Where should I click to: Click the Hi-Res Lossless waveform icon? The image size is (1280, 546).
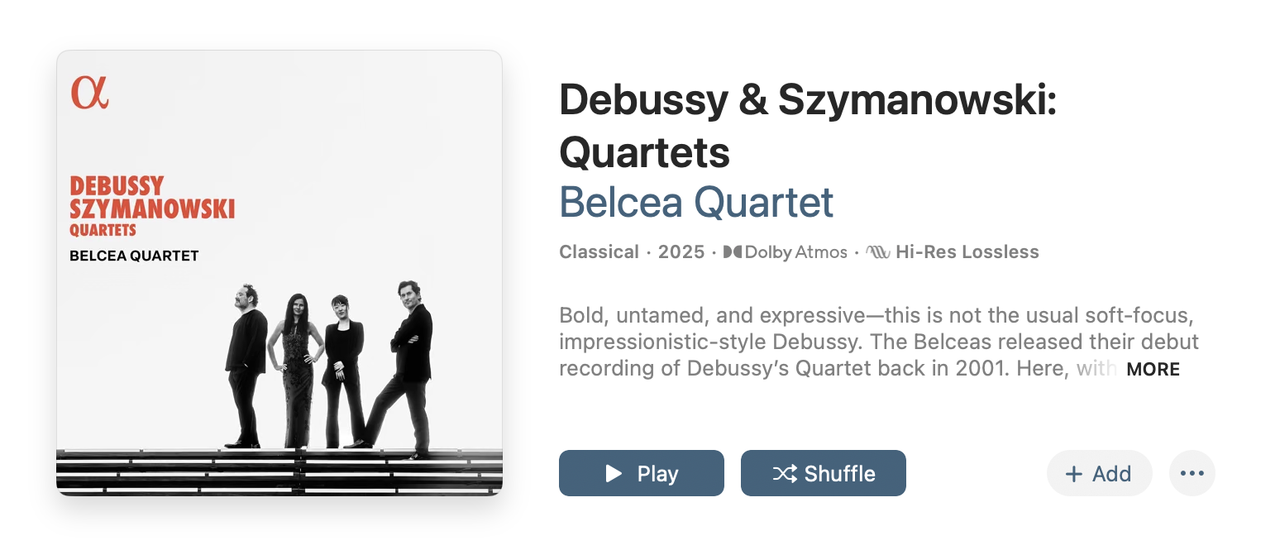tap(878, 252)
